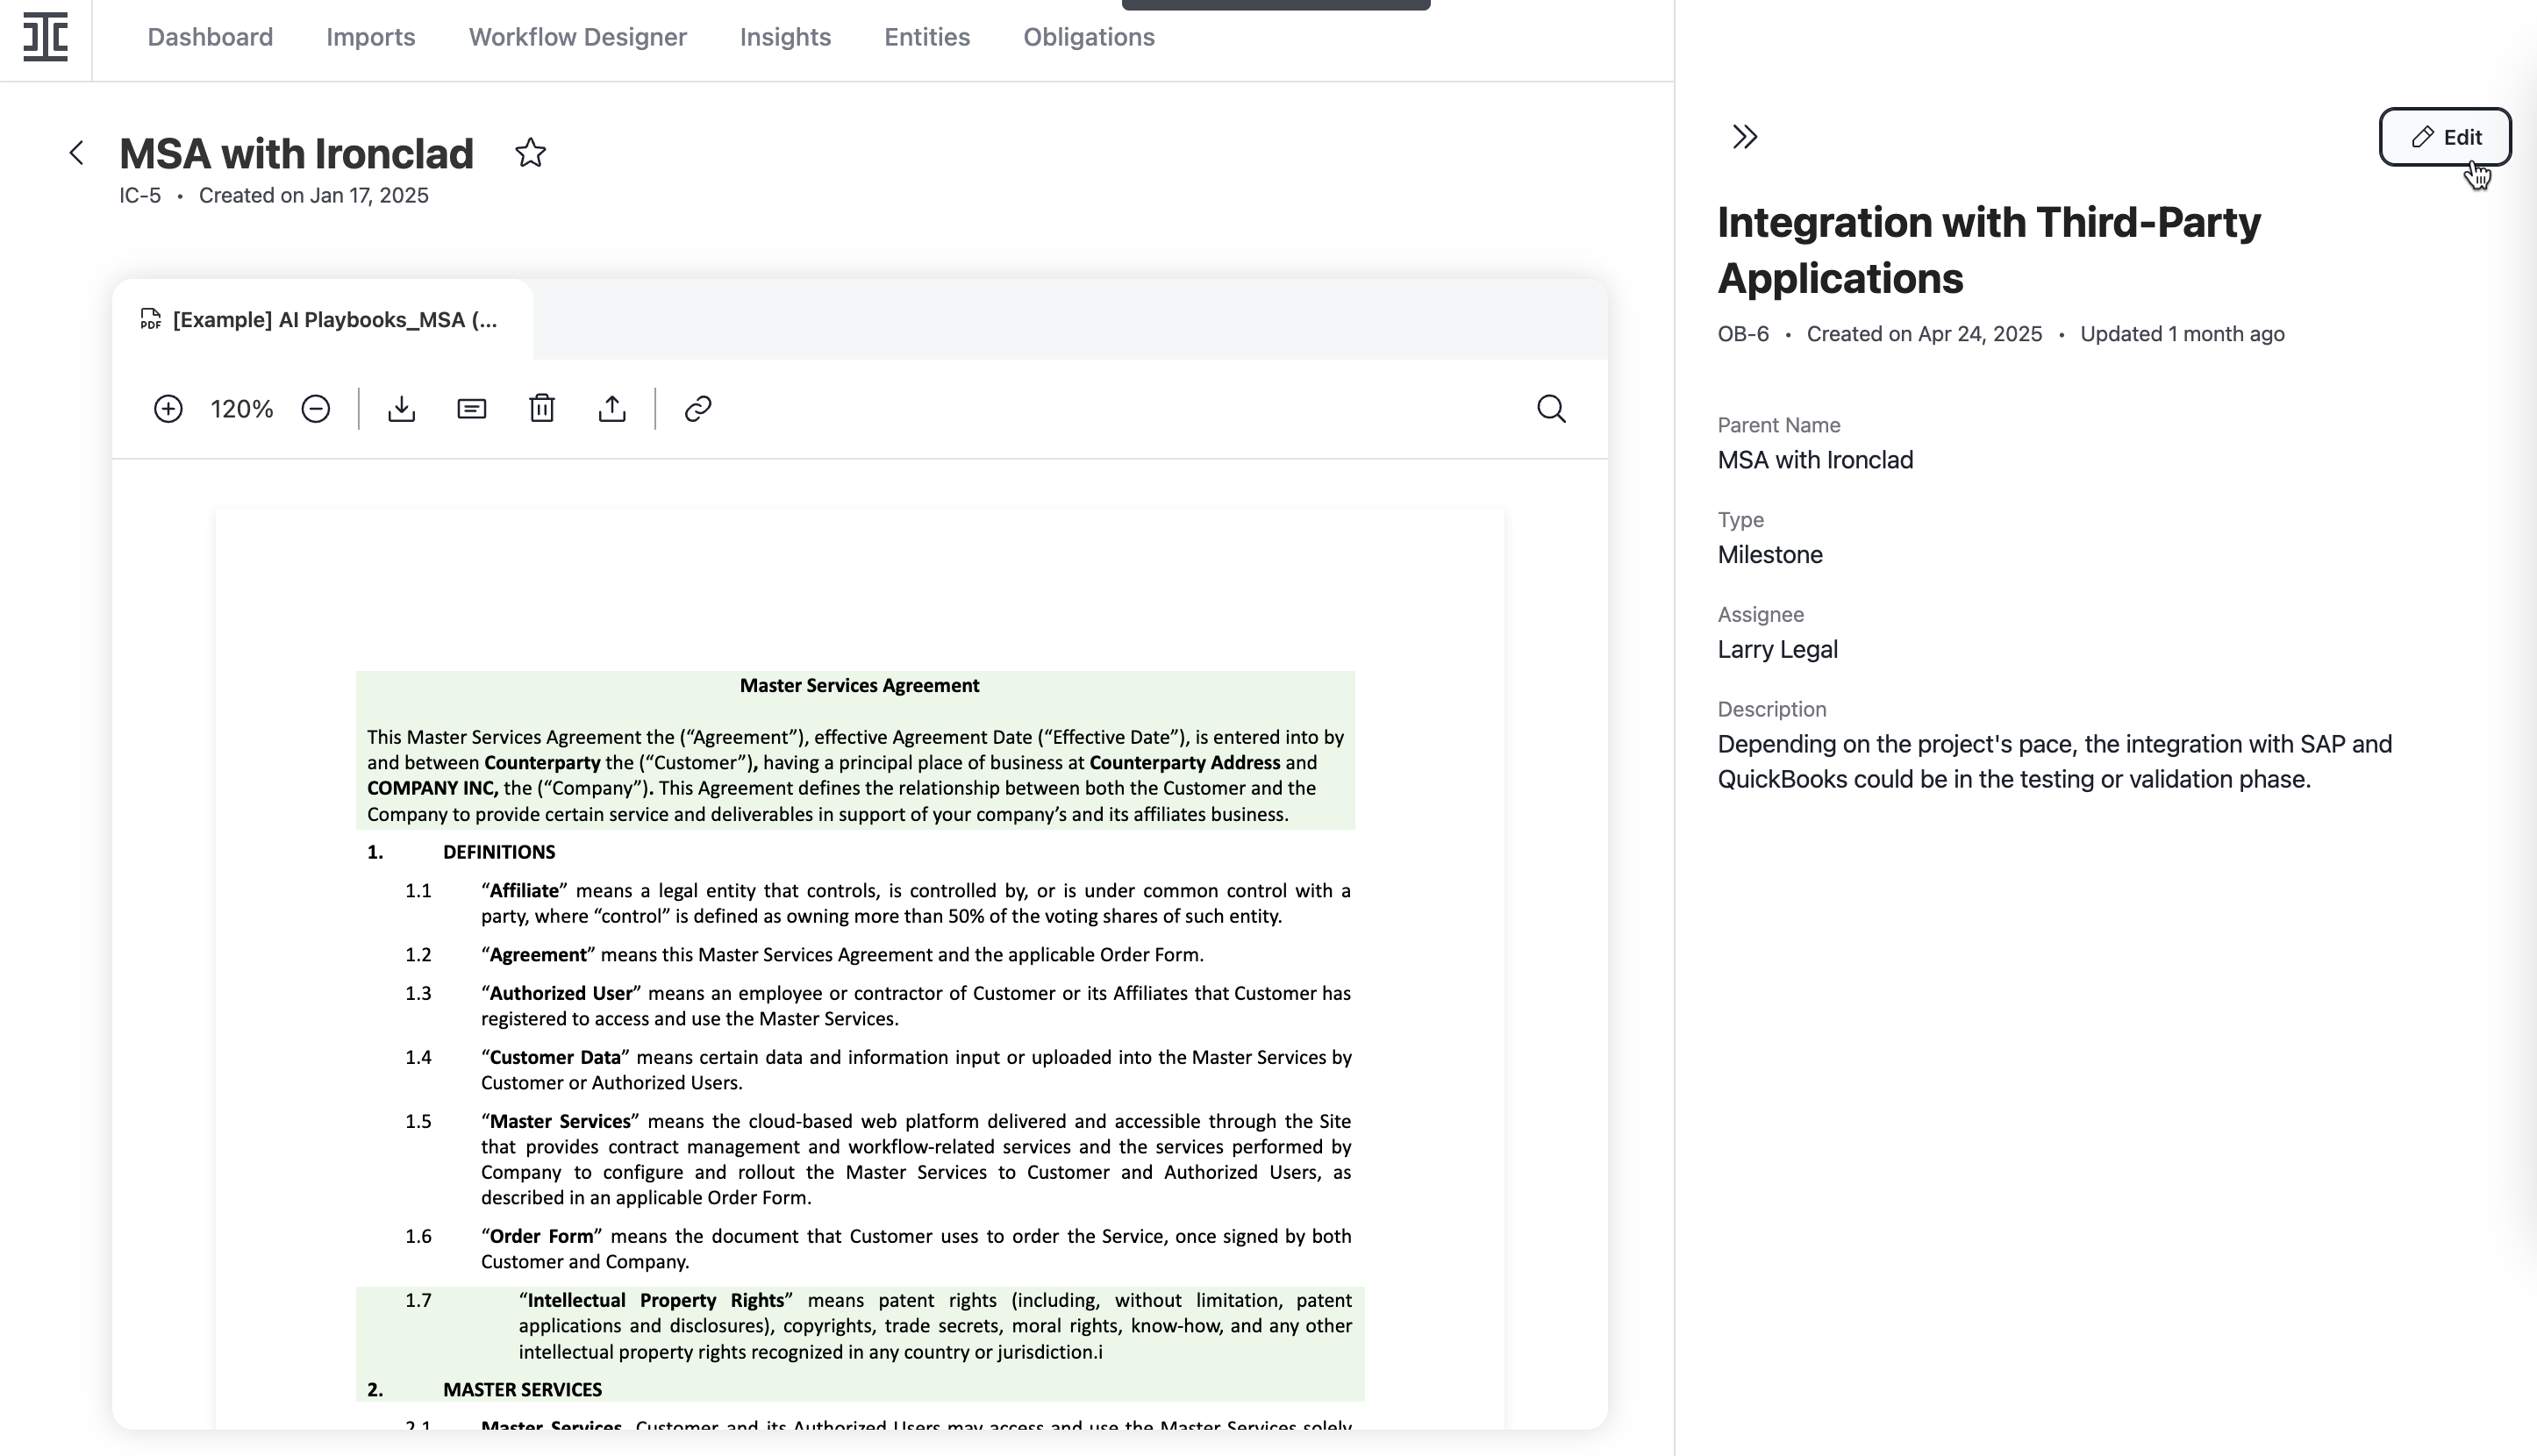2537x1456 pixels.
Task: Navigate to Entities
Action: [x=927, y=37]
